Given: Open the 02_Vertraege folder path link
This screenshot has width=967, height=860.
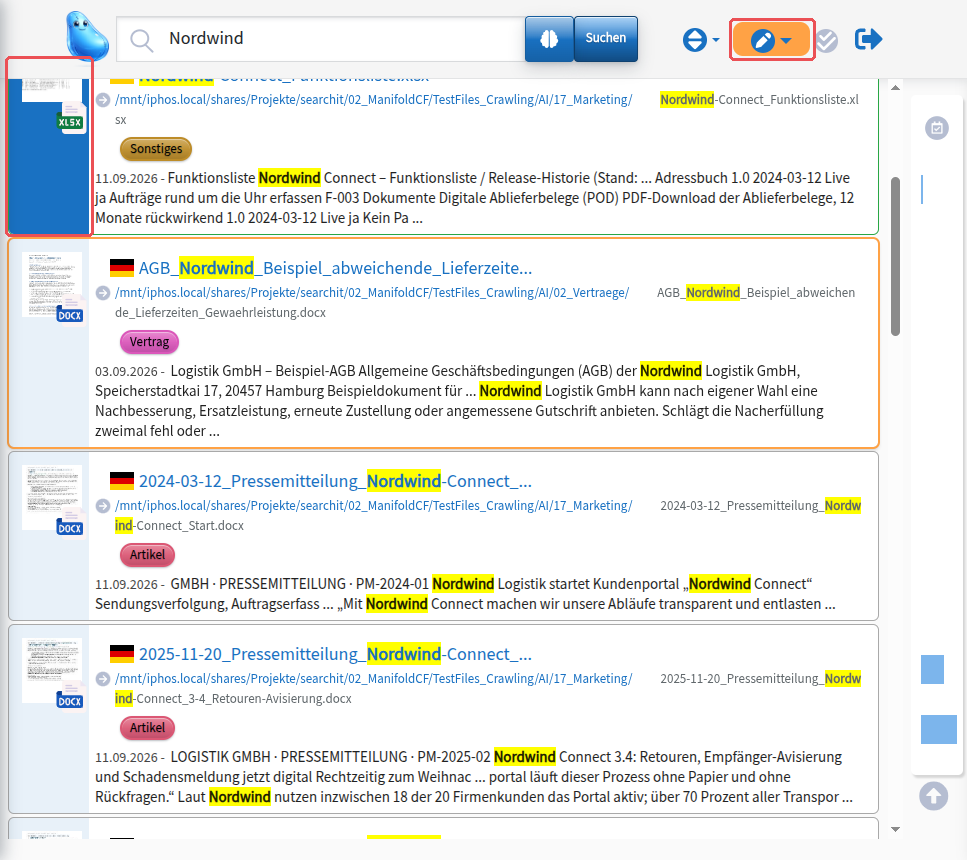Looking at the screenshot, I should 372,292.
